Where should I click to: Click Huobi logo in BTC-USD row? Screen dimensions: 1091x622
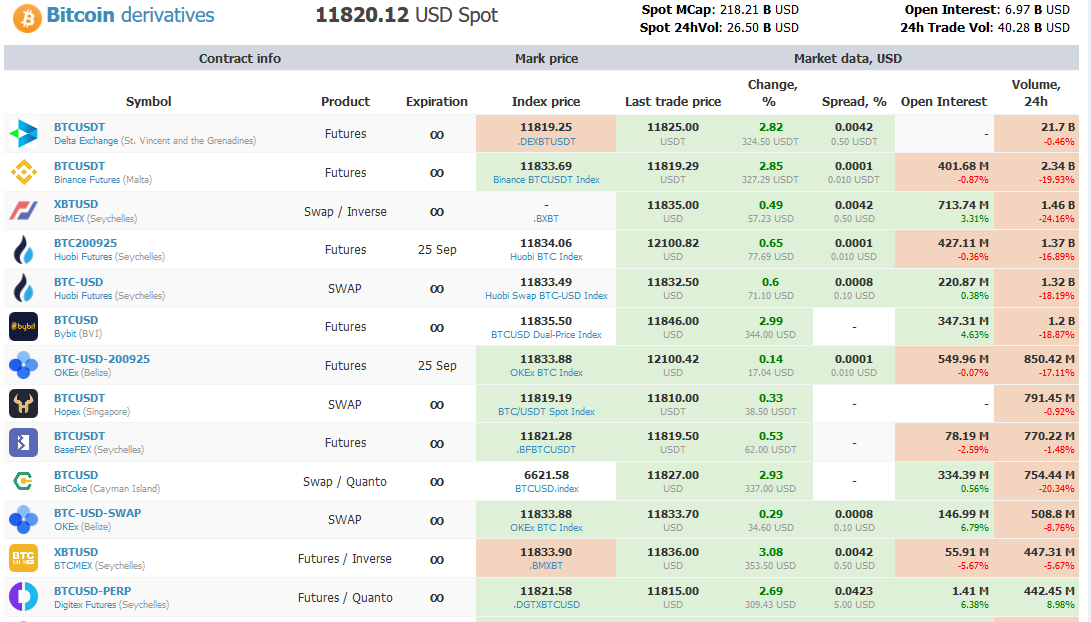point(24,288)
